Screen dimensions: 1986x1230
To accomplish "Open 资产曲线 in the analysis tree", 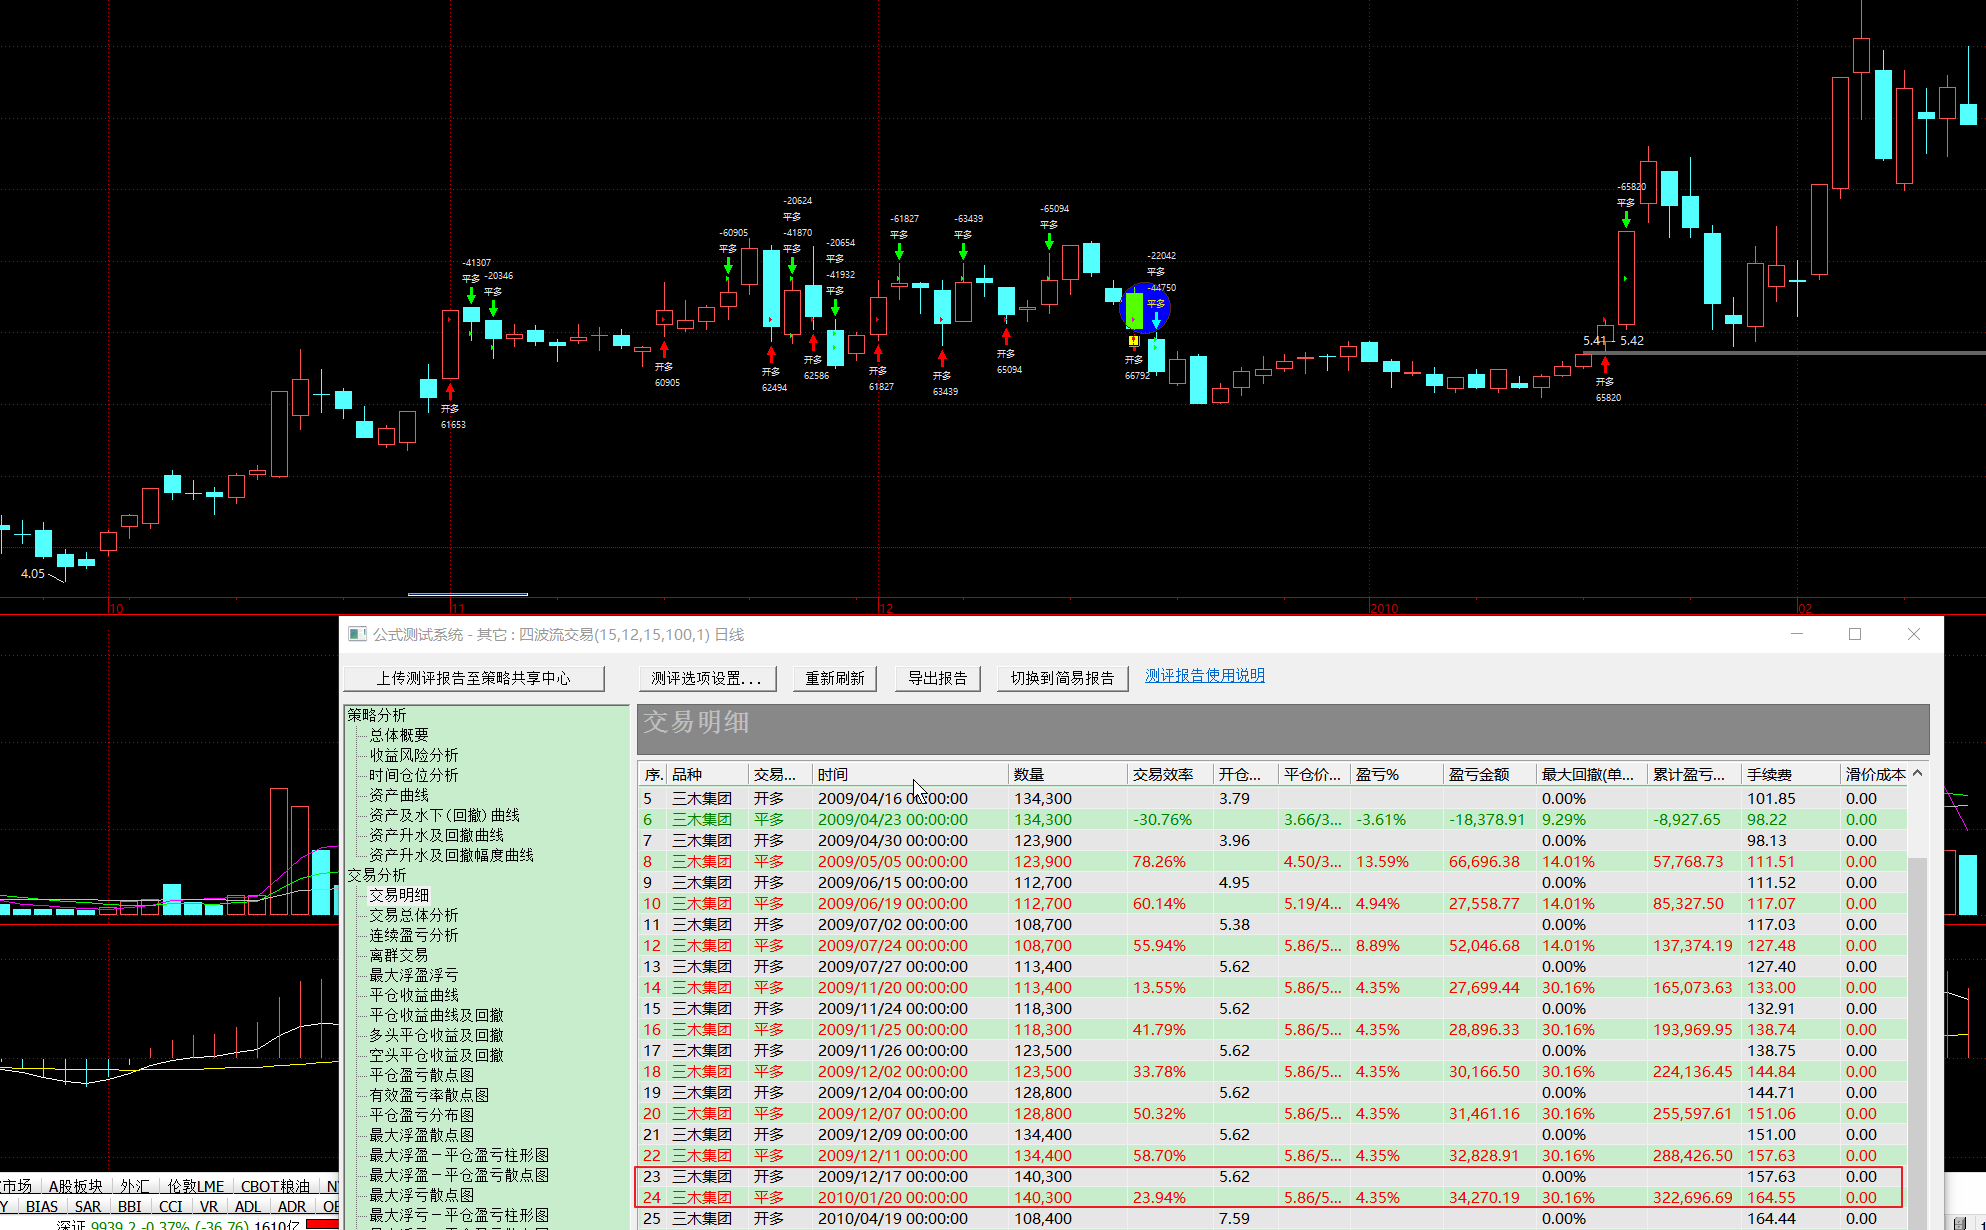I will pos(399,795).
